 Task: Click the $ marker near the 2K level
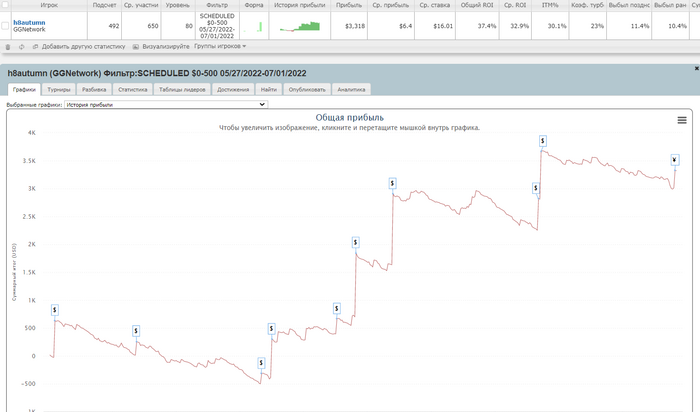click(355, 242)
